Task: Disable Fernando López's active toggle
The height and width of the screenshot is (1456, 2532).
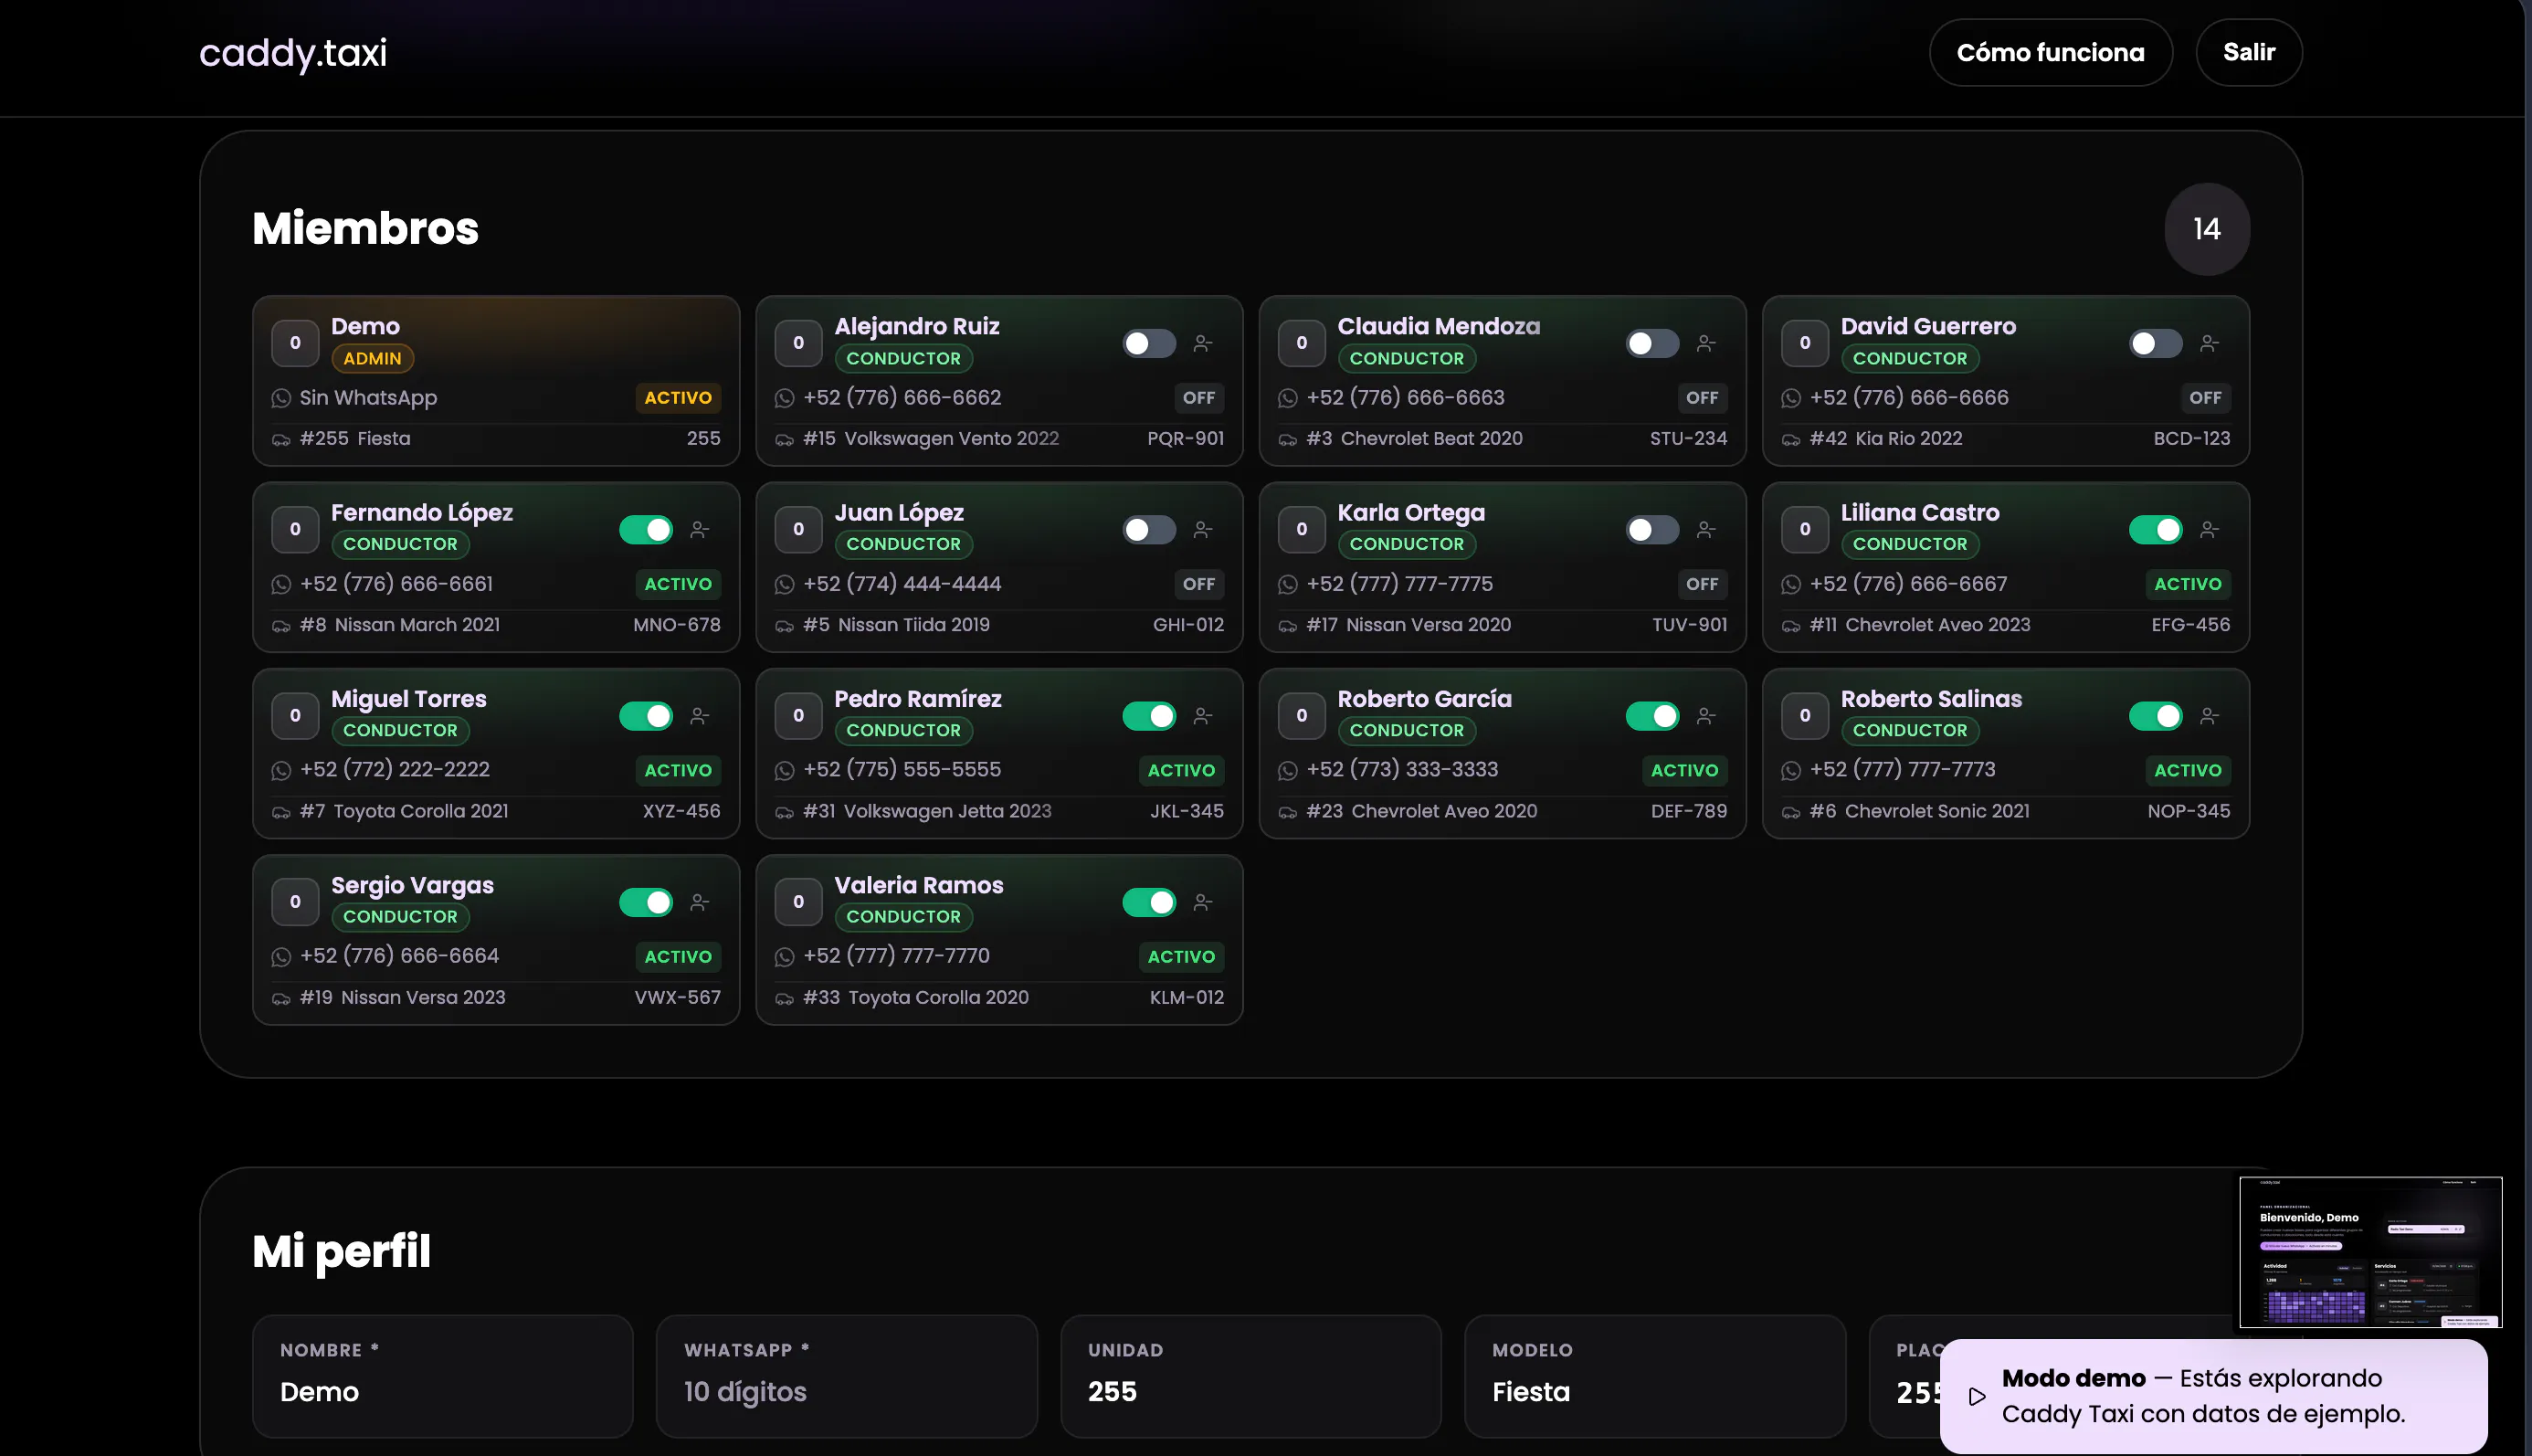Action: 646,529
